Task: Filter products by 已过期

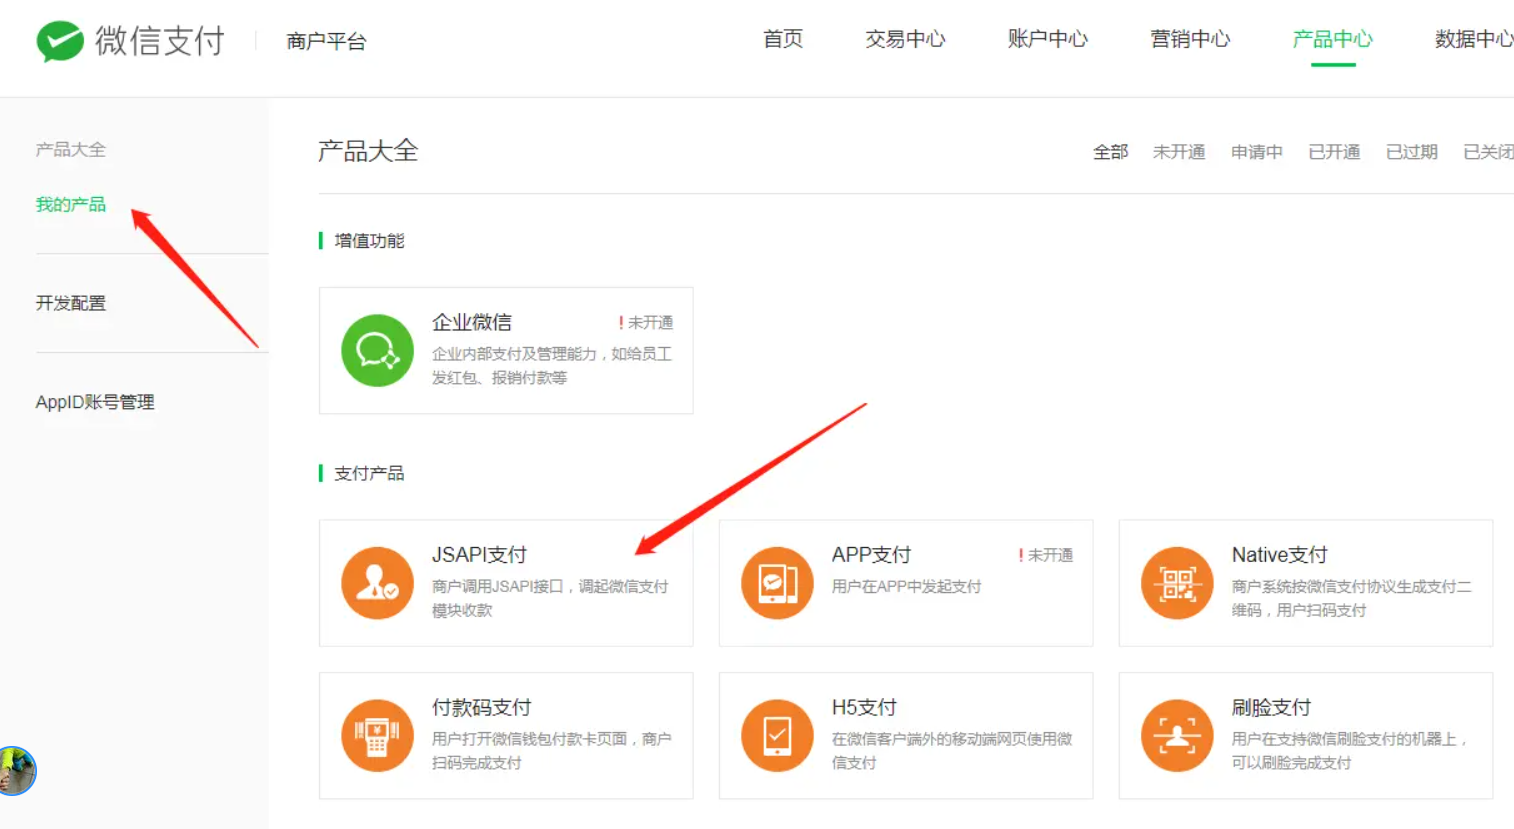Action: point(1412,152)
